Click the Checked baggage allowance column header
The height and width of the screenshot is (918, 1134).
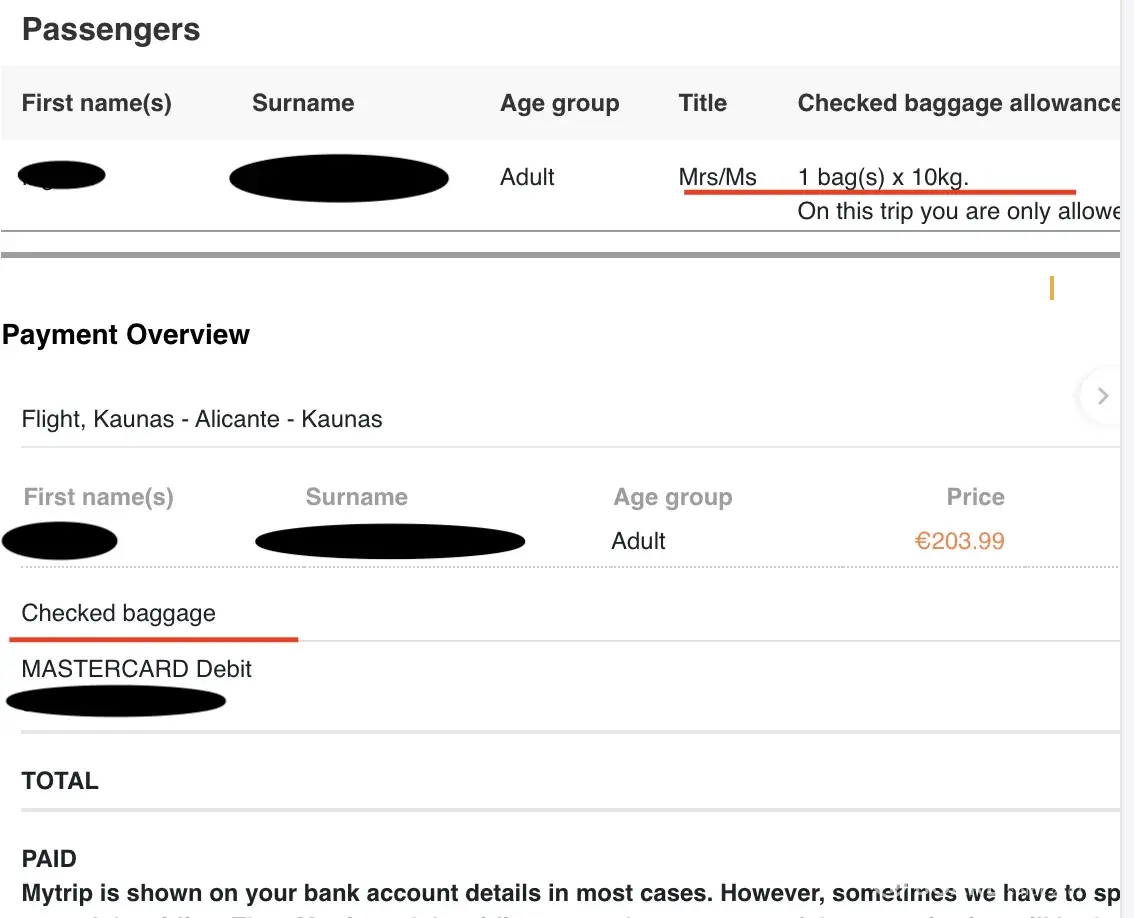click(x=958, y=103)
